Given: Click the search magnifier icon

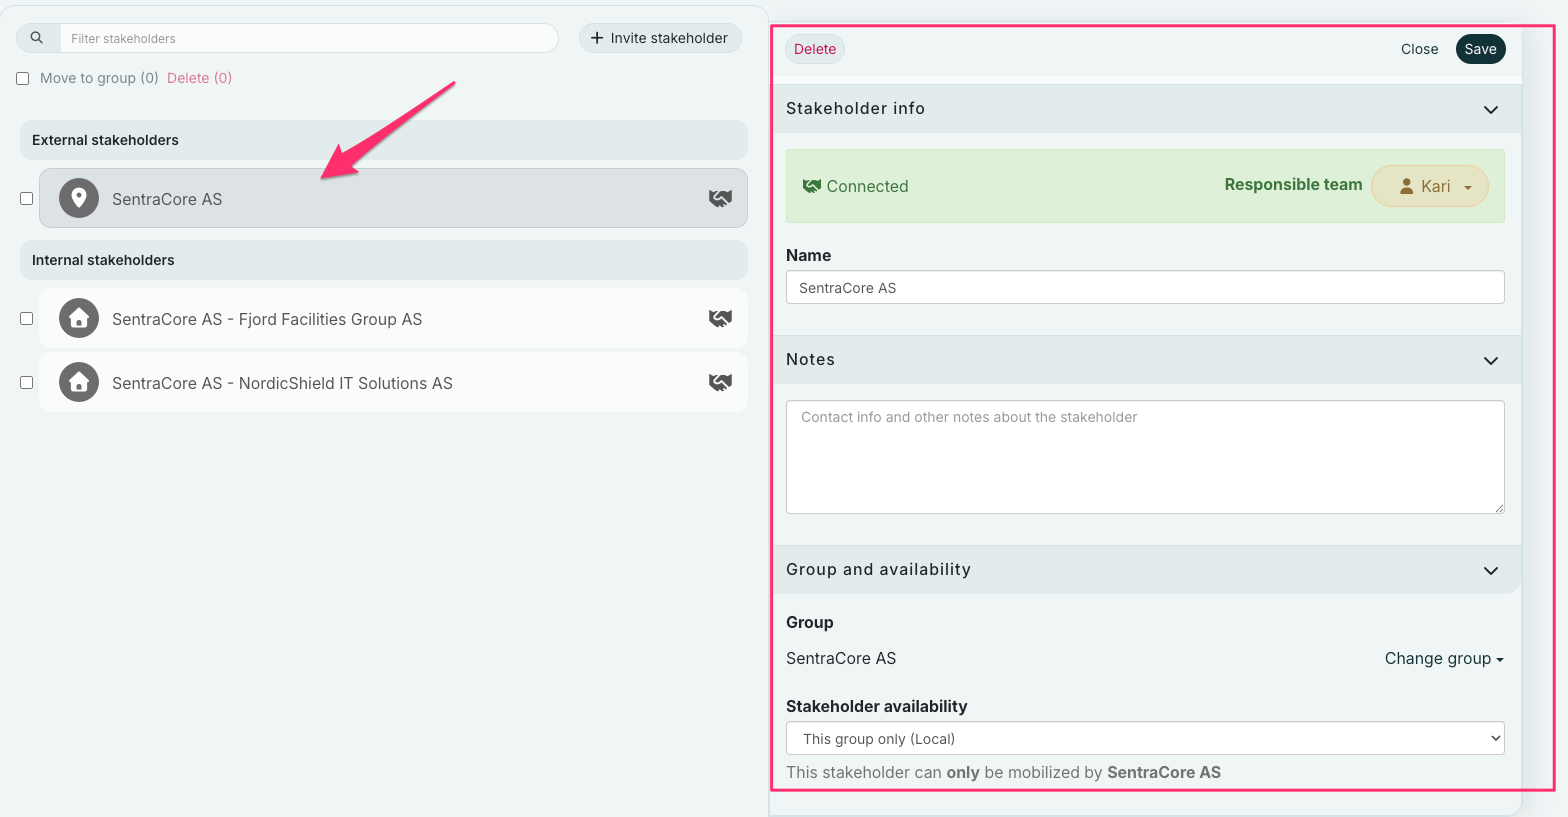Looking at the screenshot, I should point(37,38).
